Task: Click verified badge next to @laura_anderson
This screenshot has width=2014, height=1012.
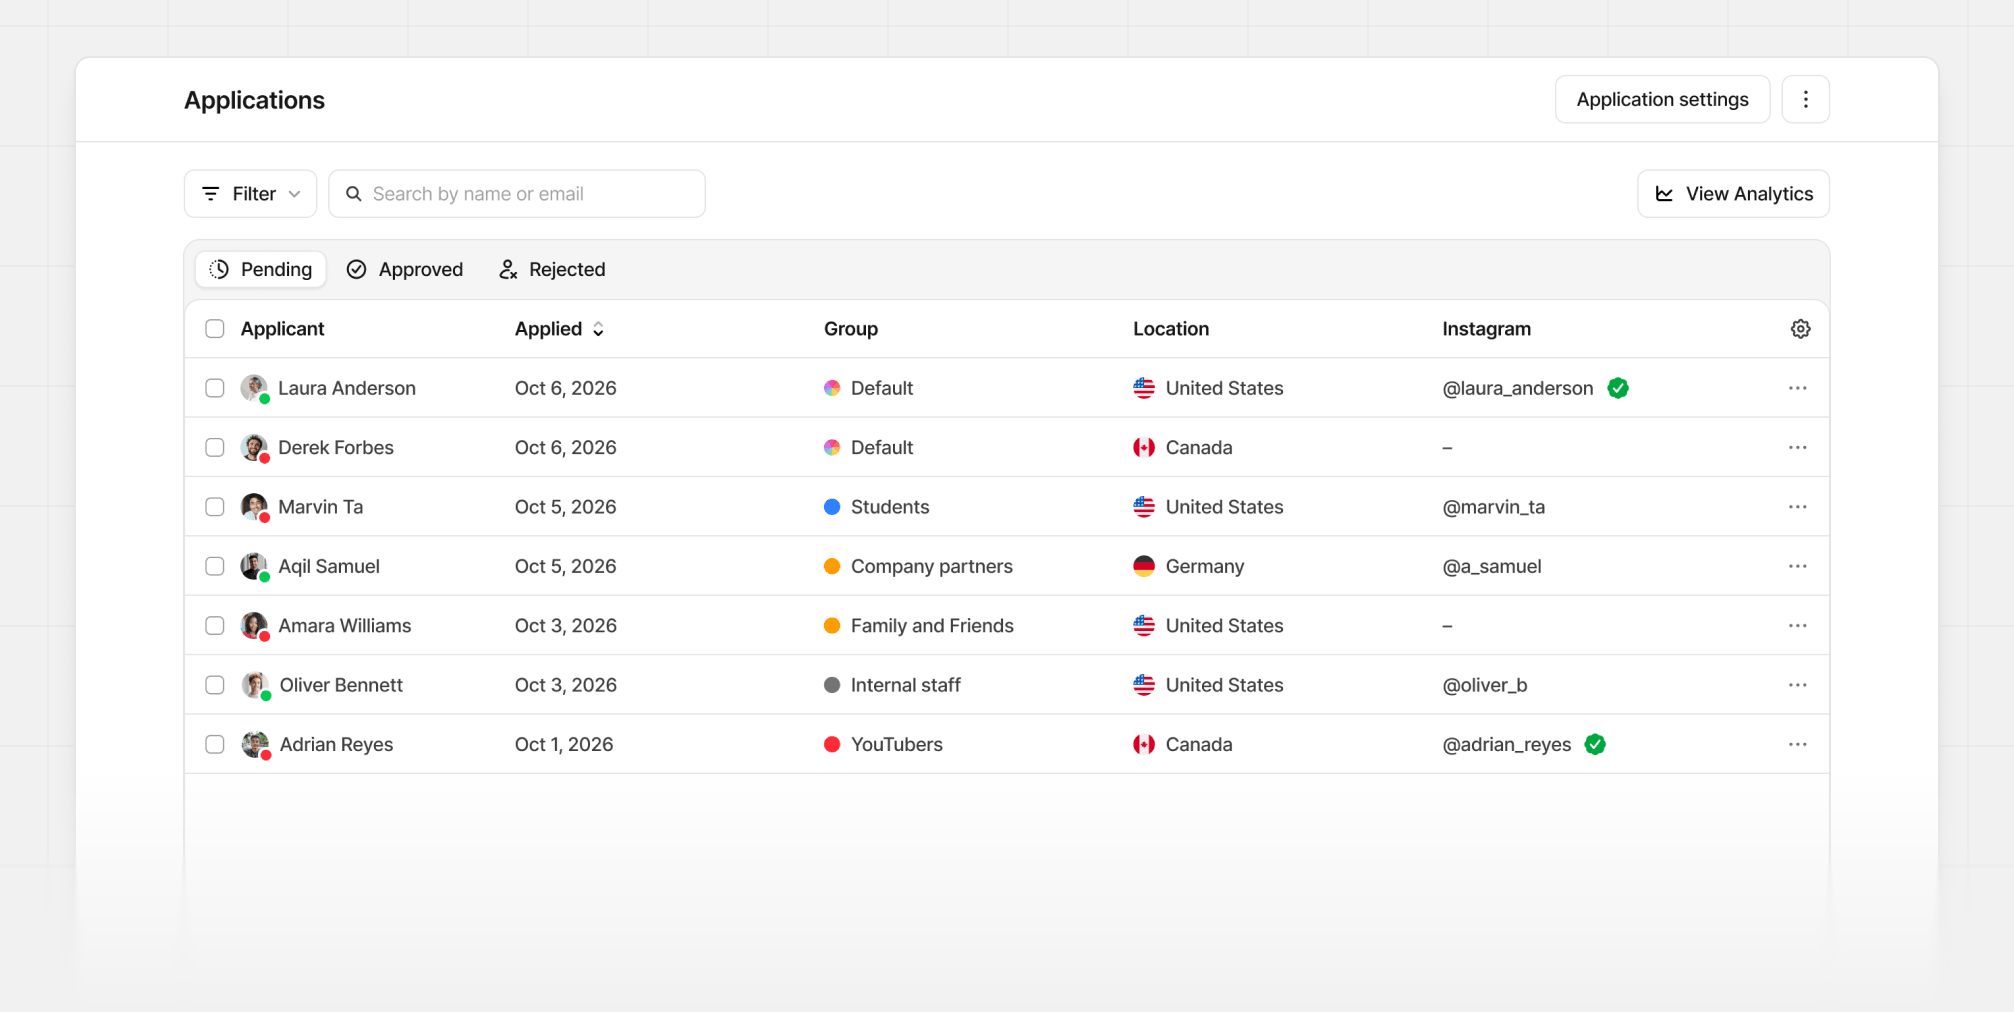Action: click(1618, 388)
